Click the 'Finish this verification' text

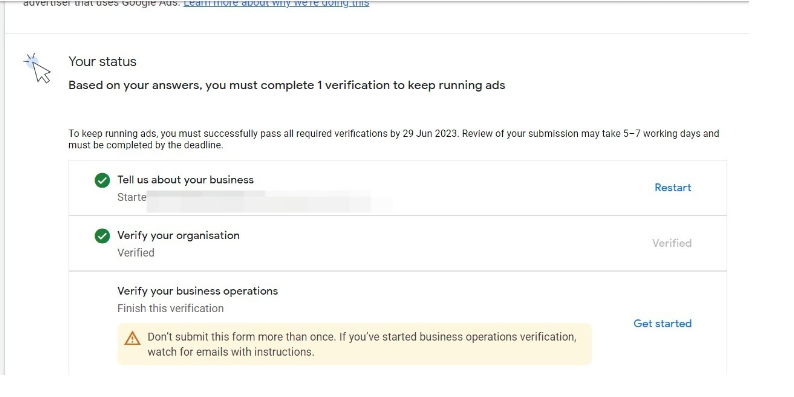tap(170, 308)
